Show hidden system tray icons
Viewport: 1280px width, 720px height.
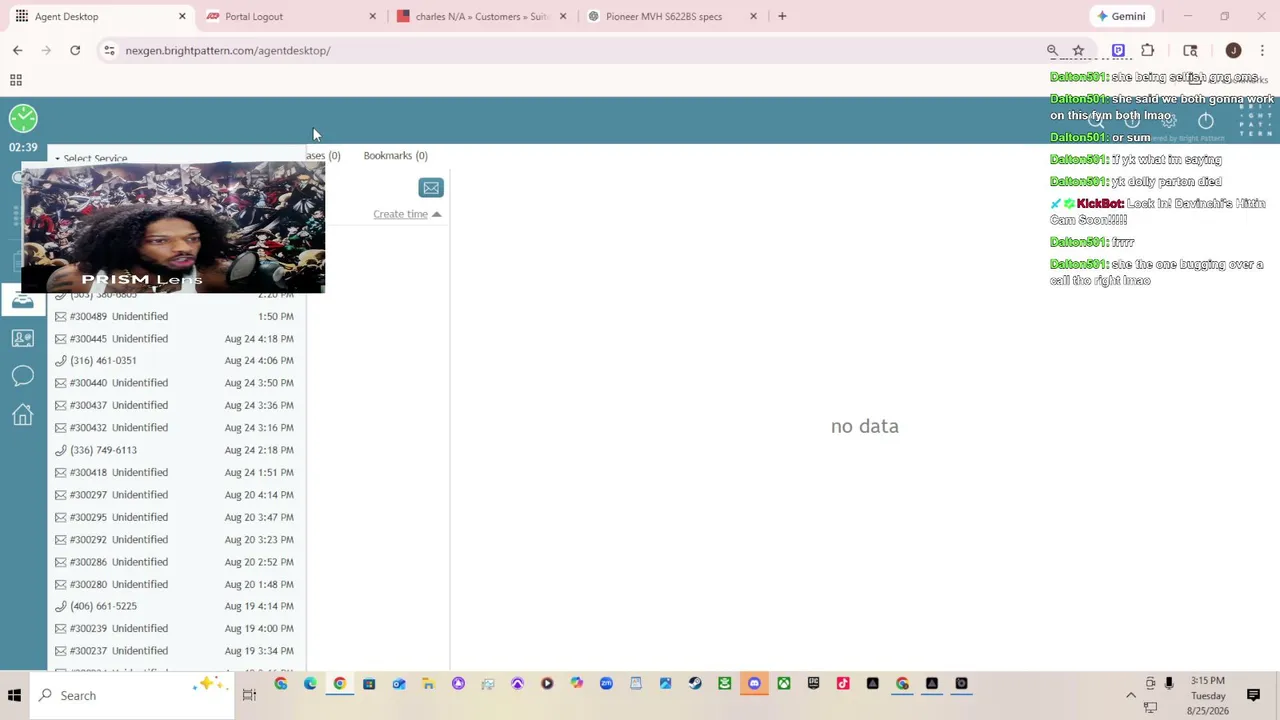coord(1131,695)
